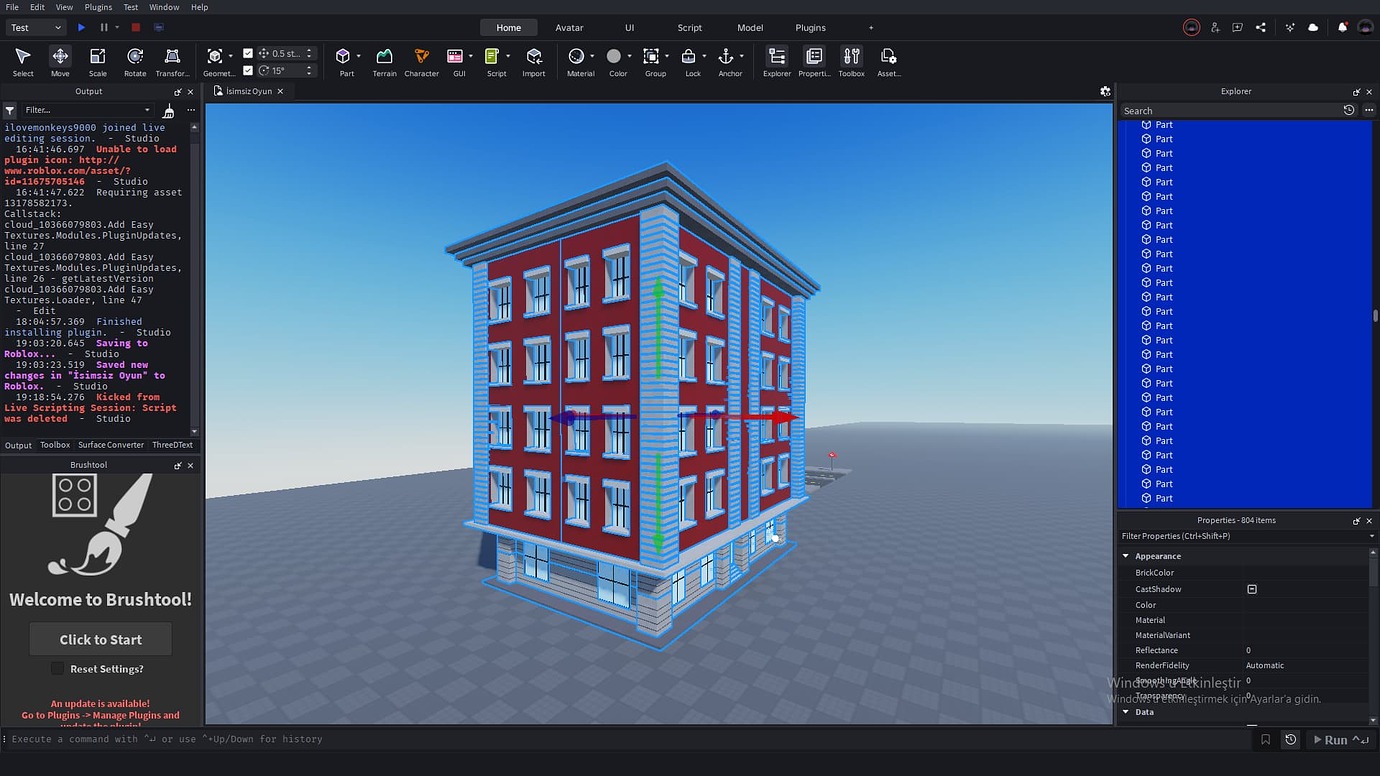Open the File menu

point(12,7)
